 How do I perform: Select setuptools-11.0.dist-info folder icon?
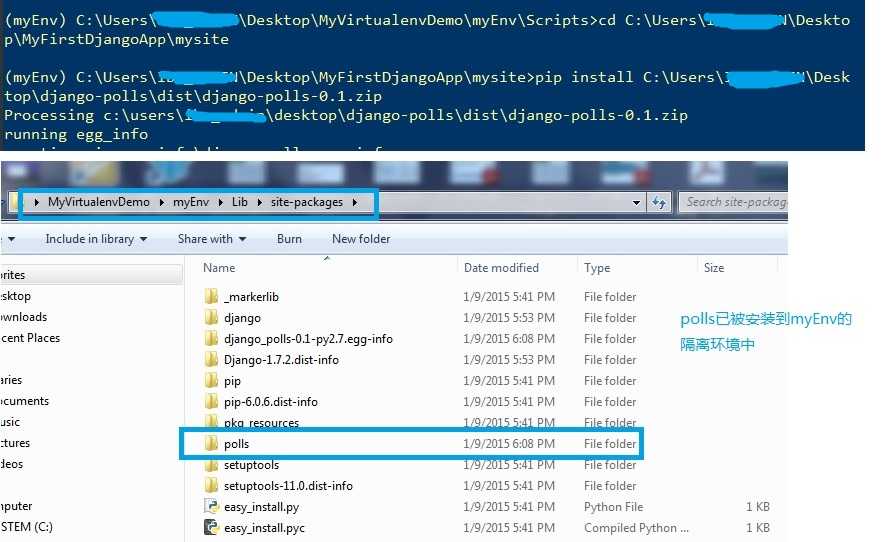click(x=211, y=486)
